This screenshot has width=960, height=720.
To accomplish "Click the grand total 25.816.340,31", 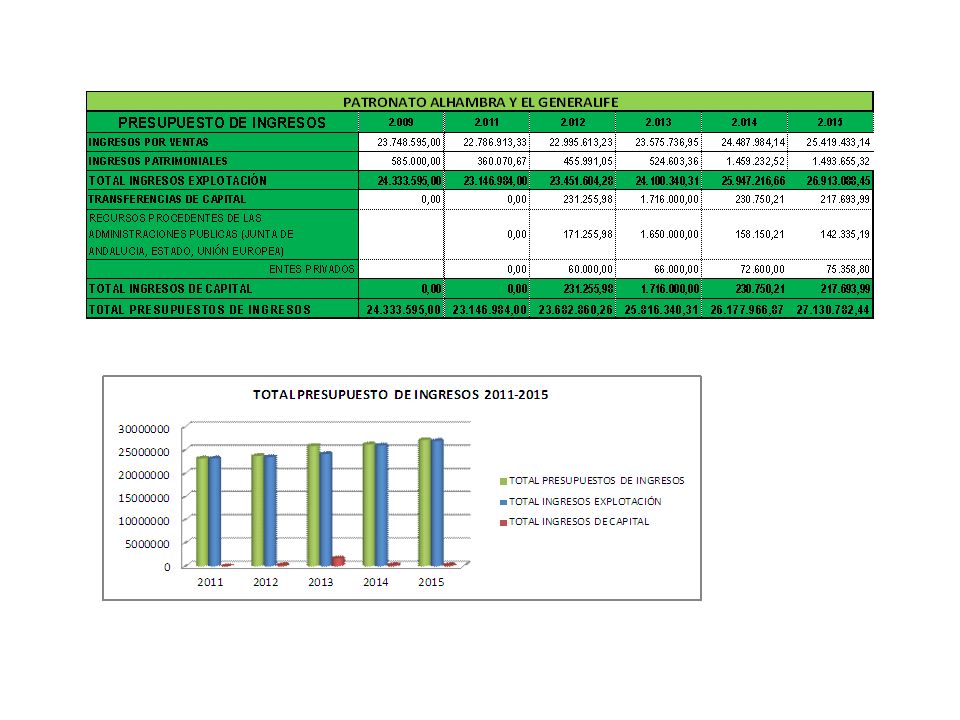I will 661,310.
